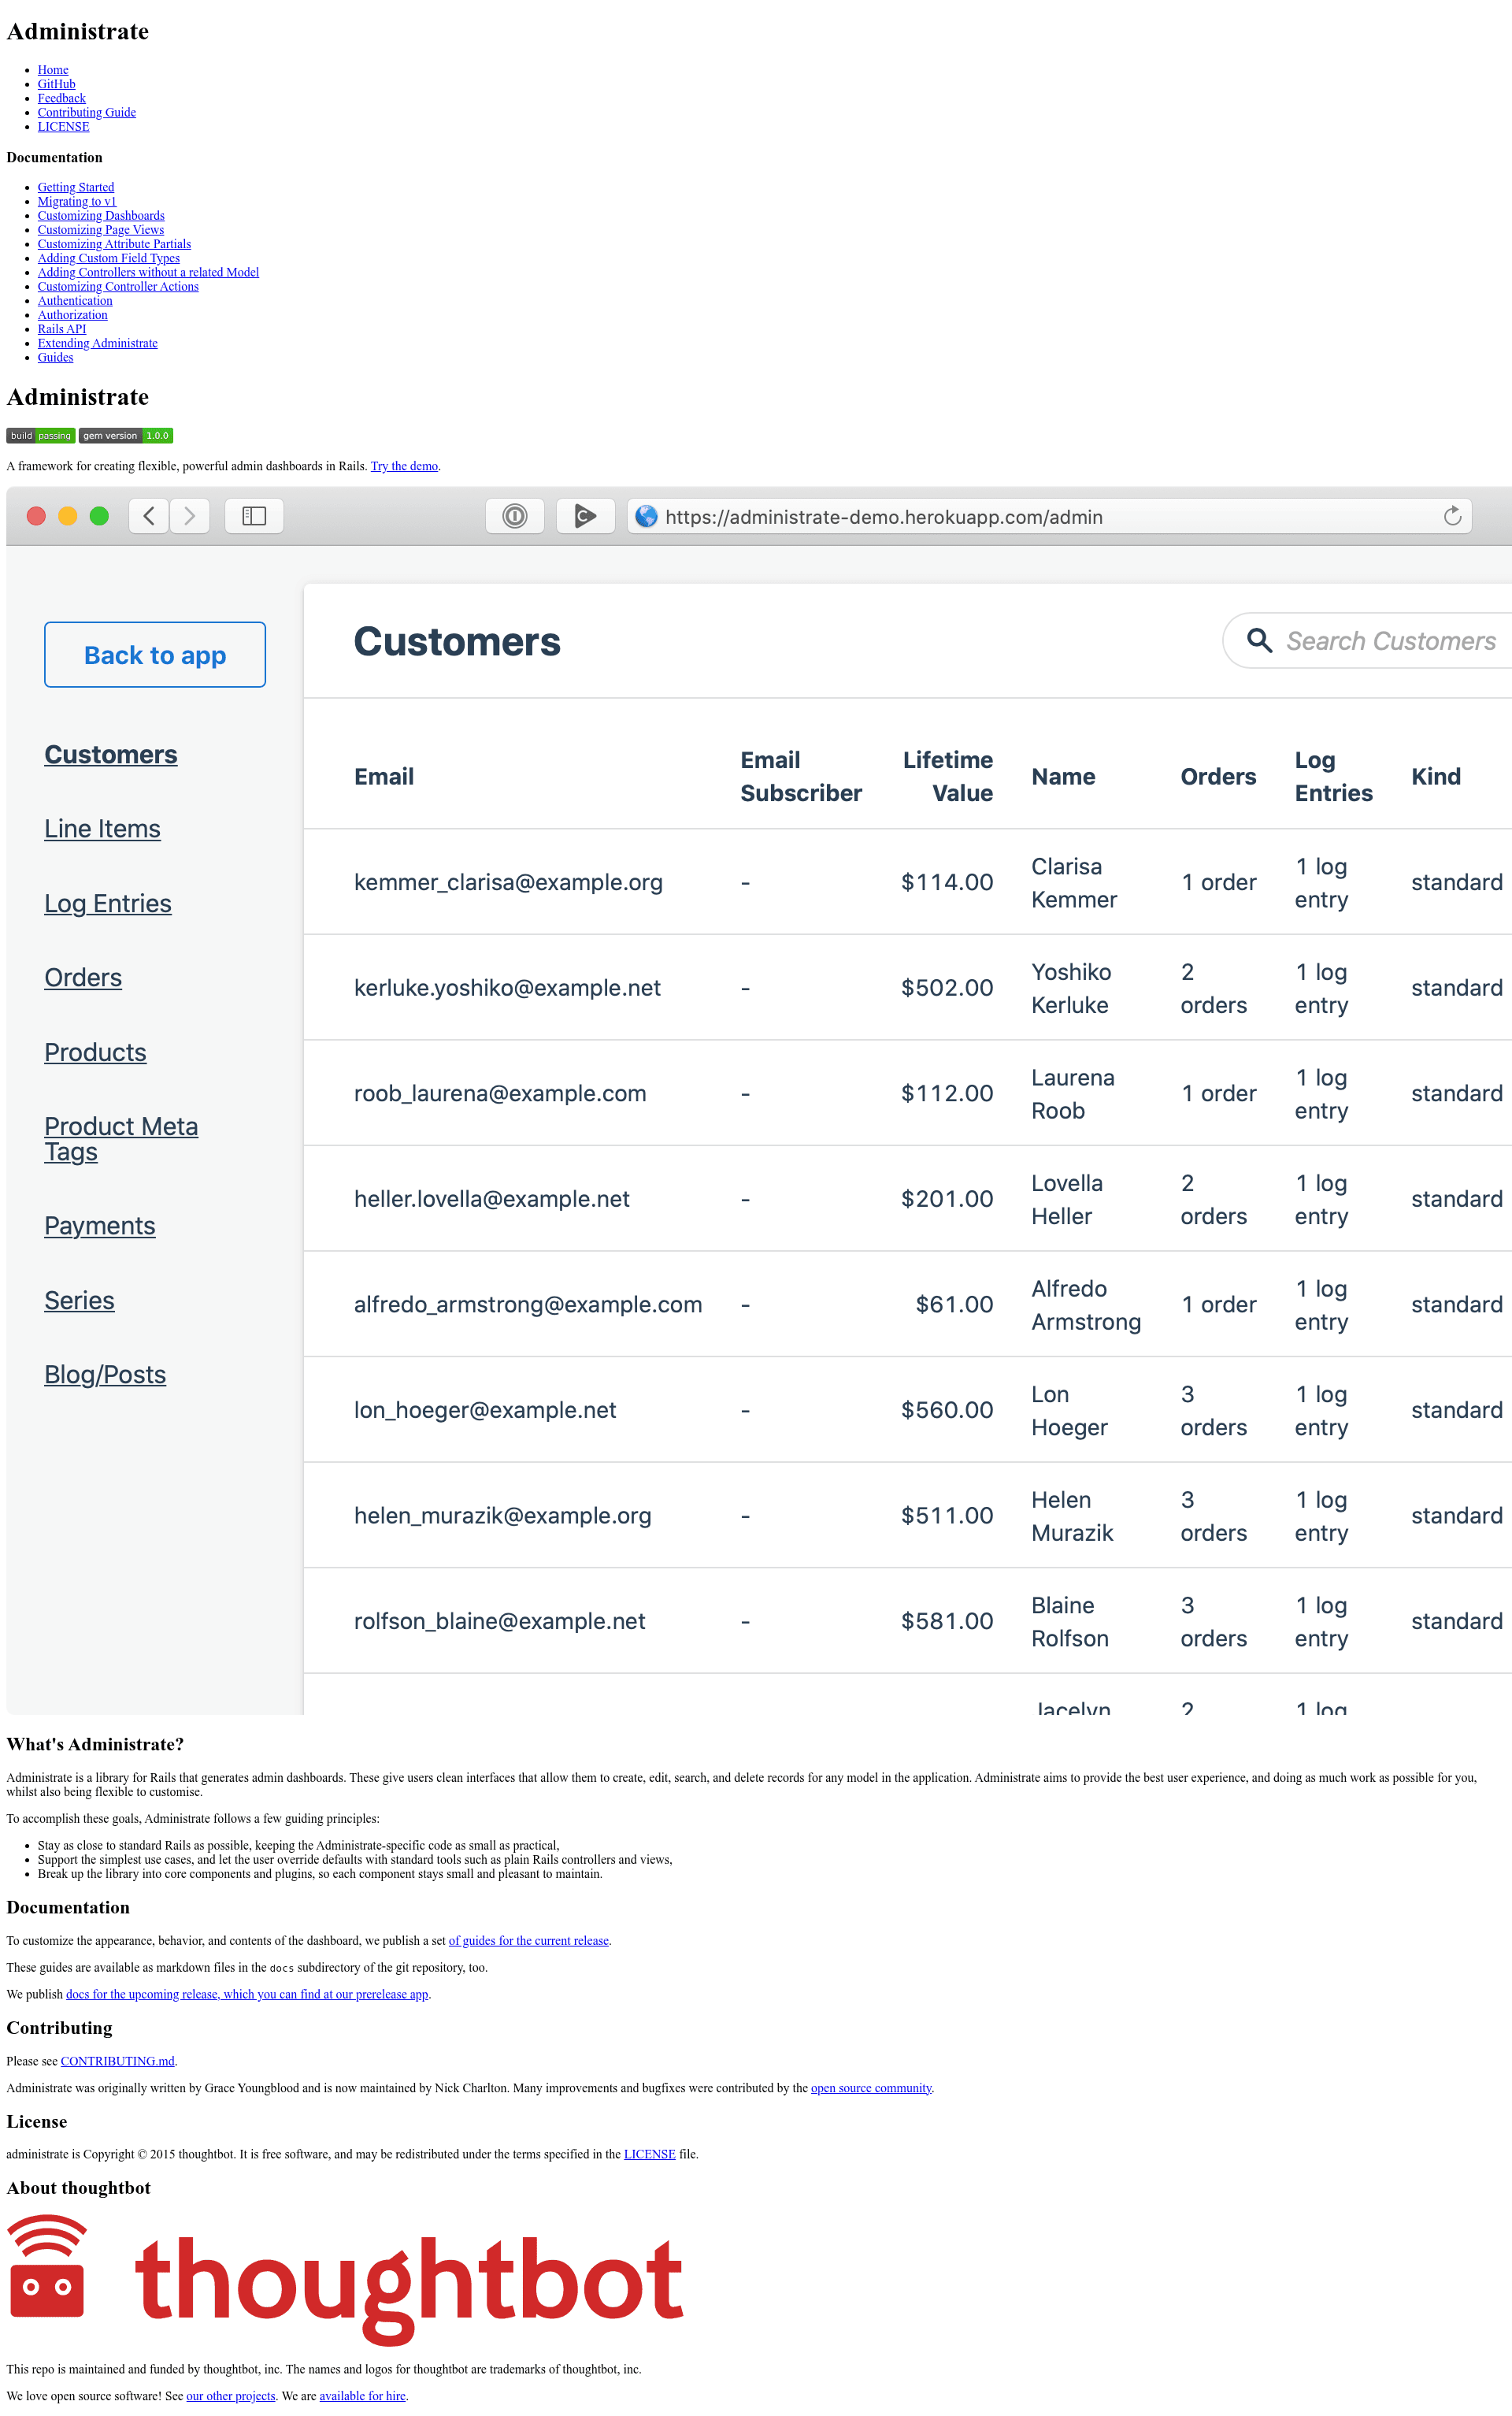Click lon_hoeger@example.net customer row
1512x2416 pixels.
(x=908, y=1410)
